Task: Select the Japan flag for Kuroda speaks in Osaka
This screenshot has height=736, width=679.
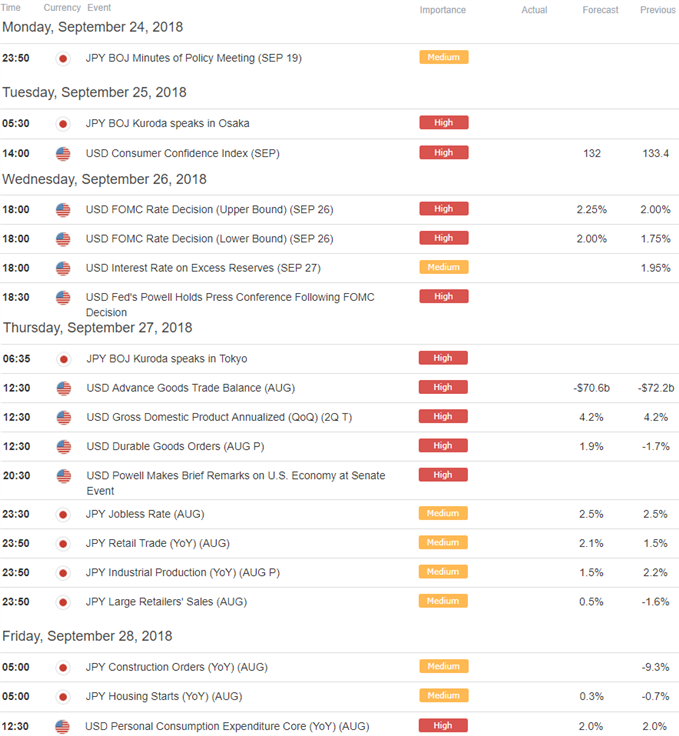Action: tap(63, 124)
